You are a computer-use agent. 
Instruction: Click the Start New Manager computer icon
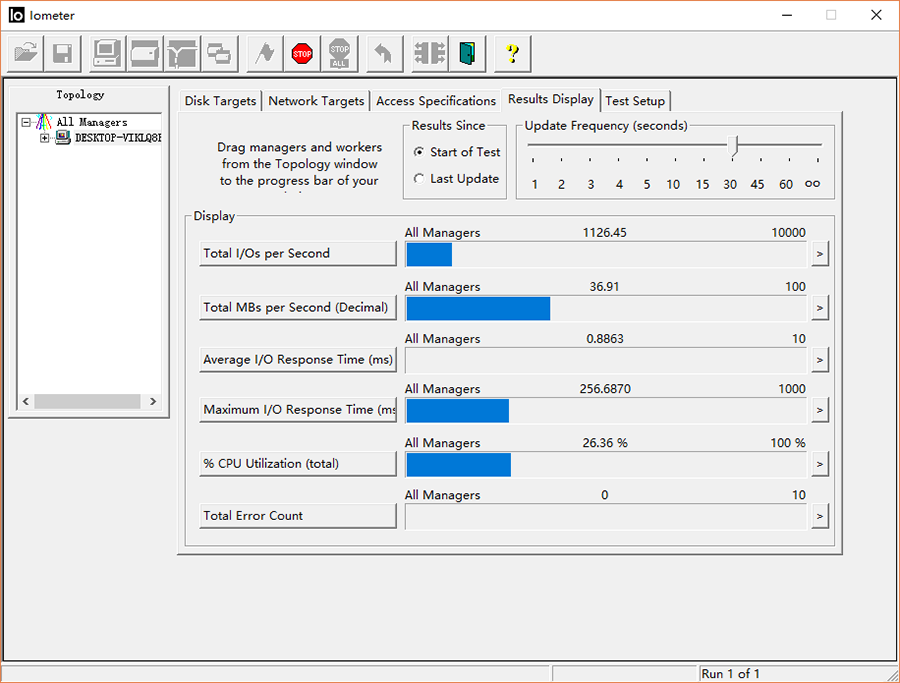(x=108, y=54)
